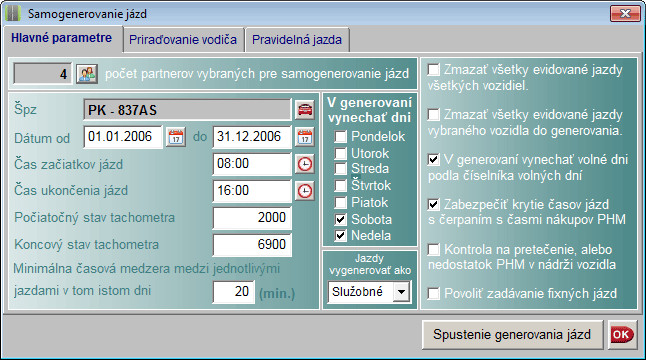Screen dimensions: 646x360
Task: Click minimum gap field showing 20
Action: point(234,292)
